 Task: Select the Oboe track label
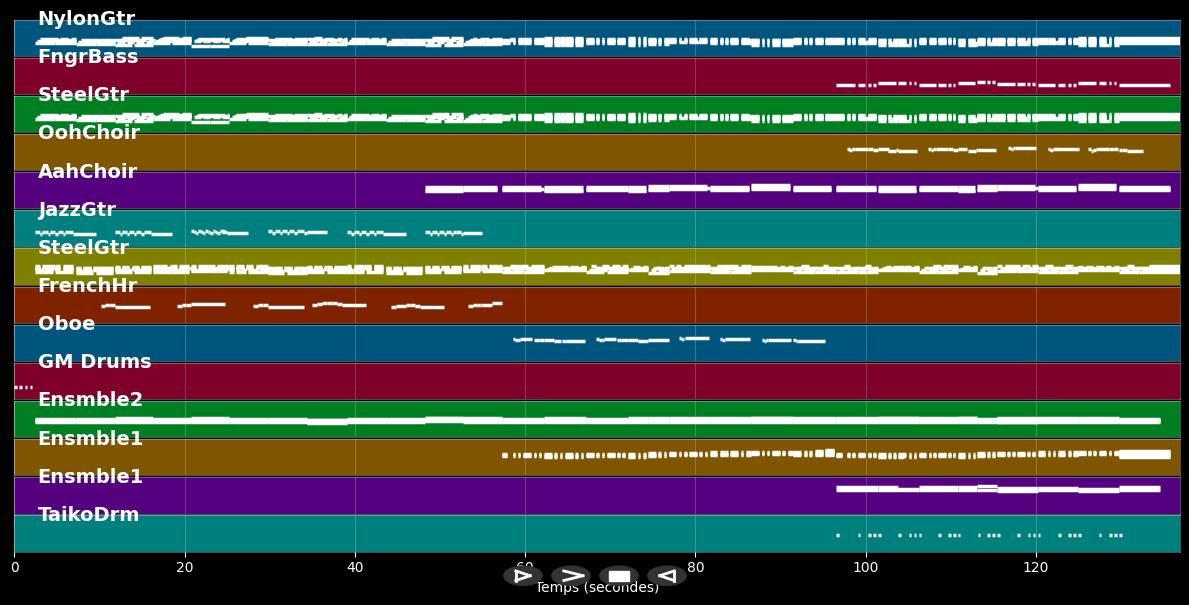[x=66, y=324]
